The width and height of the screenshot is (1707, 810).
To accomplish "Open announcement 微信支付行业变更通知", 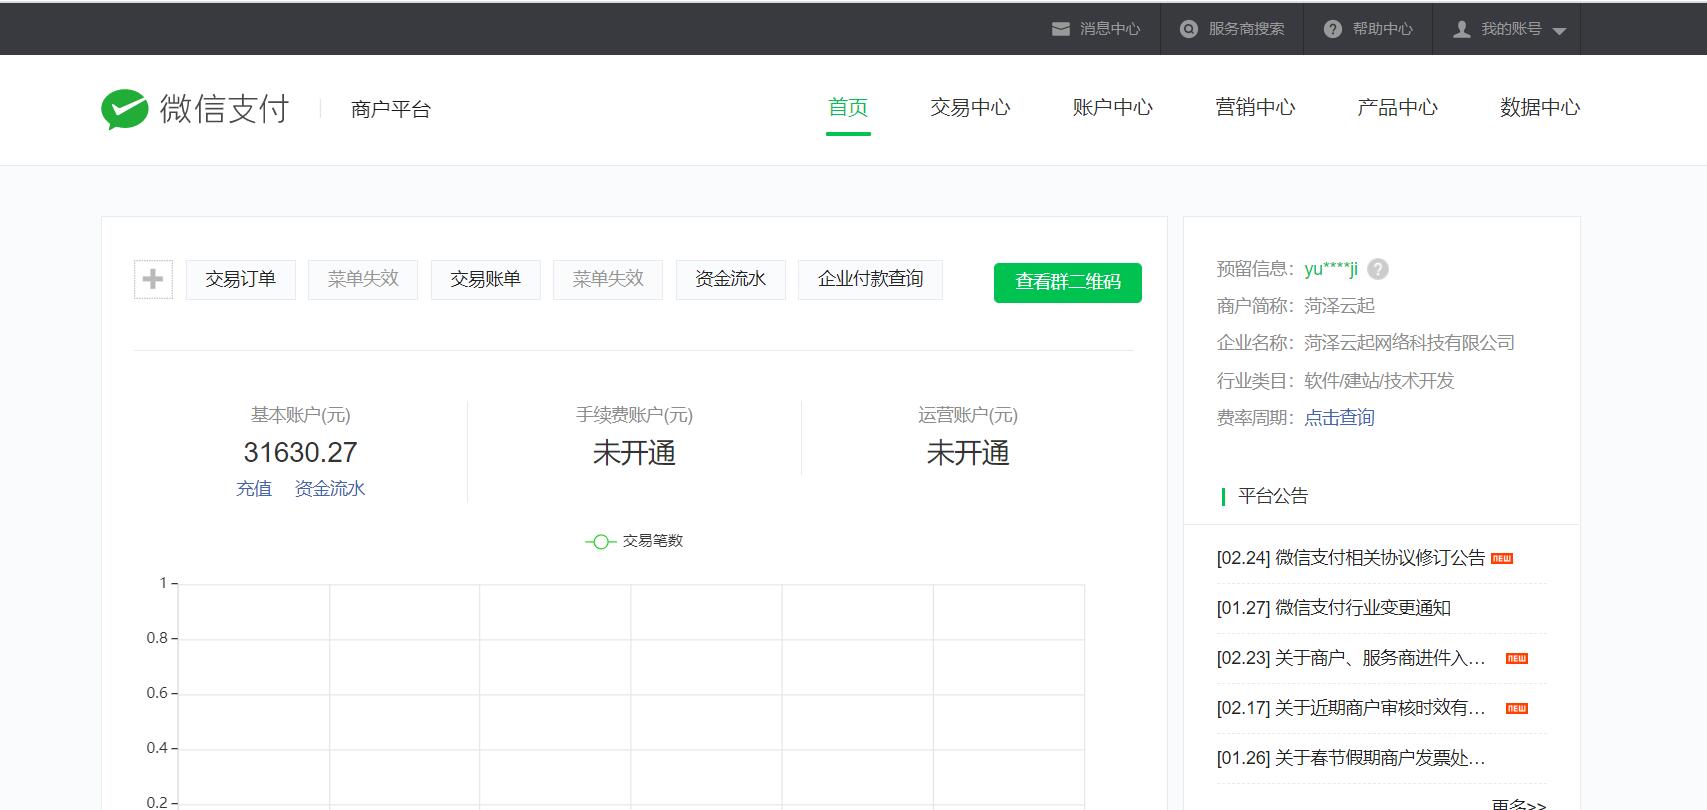I will (1334, 608).
